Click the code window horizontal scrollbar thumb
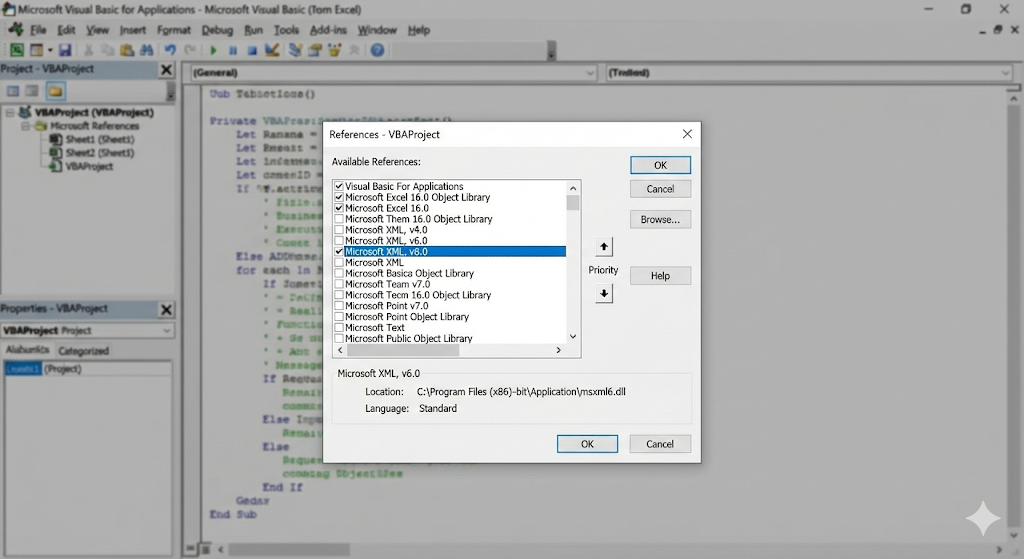 (289, 550)
